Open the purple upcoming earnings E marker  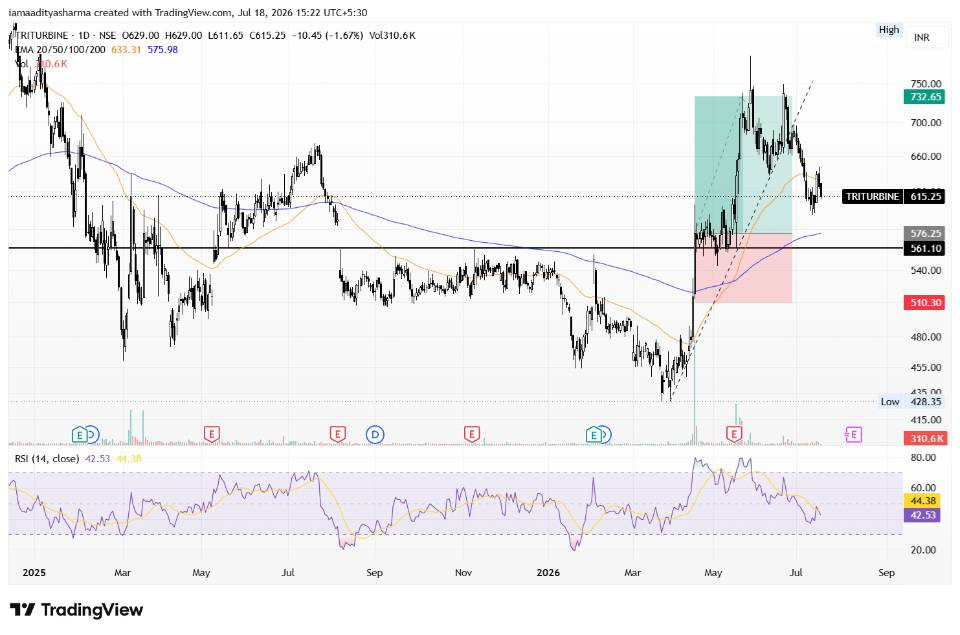853,435
